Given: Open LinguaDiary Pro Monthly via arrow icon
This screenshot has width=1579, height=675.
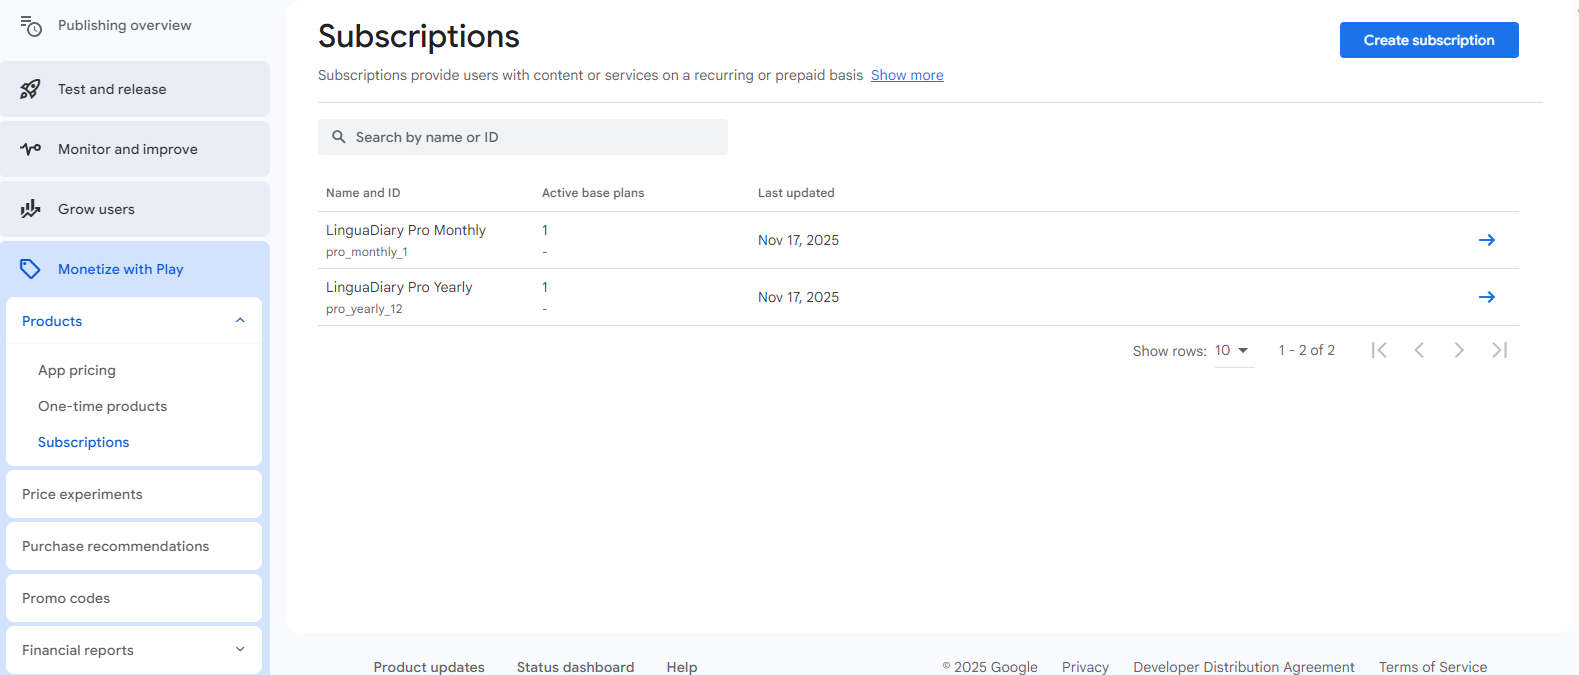Looking at the screenshot, I should coord(1486,240).
